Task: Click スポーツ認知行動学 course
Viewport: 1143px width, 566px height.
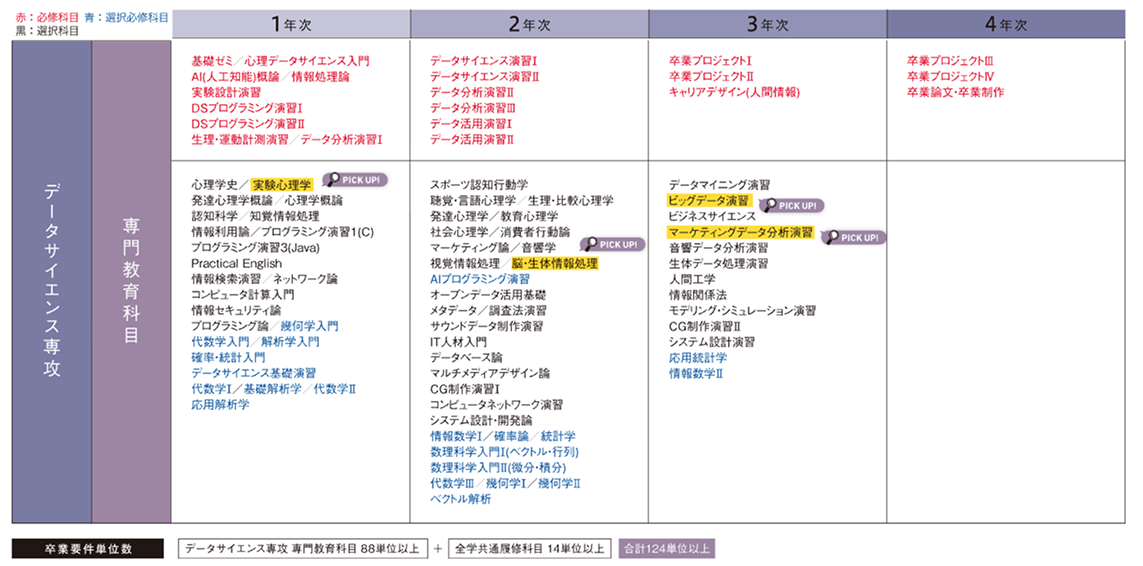Action: pos(479,185)
